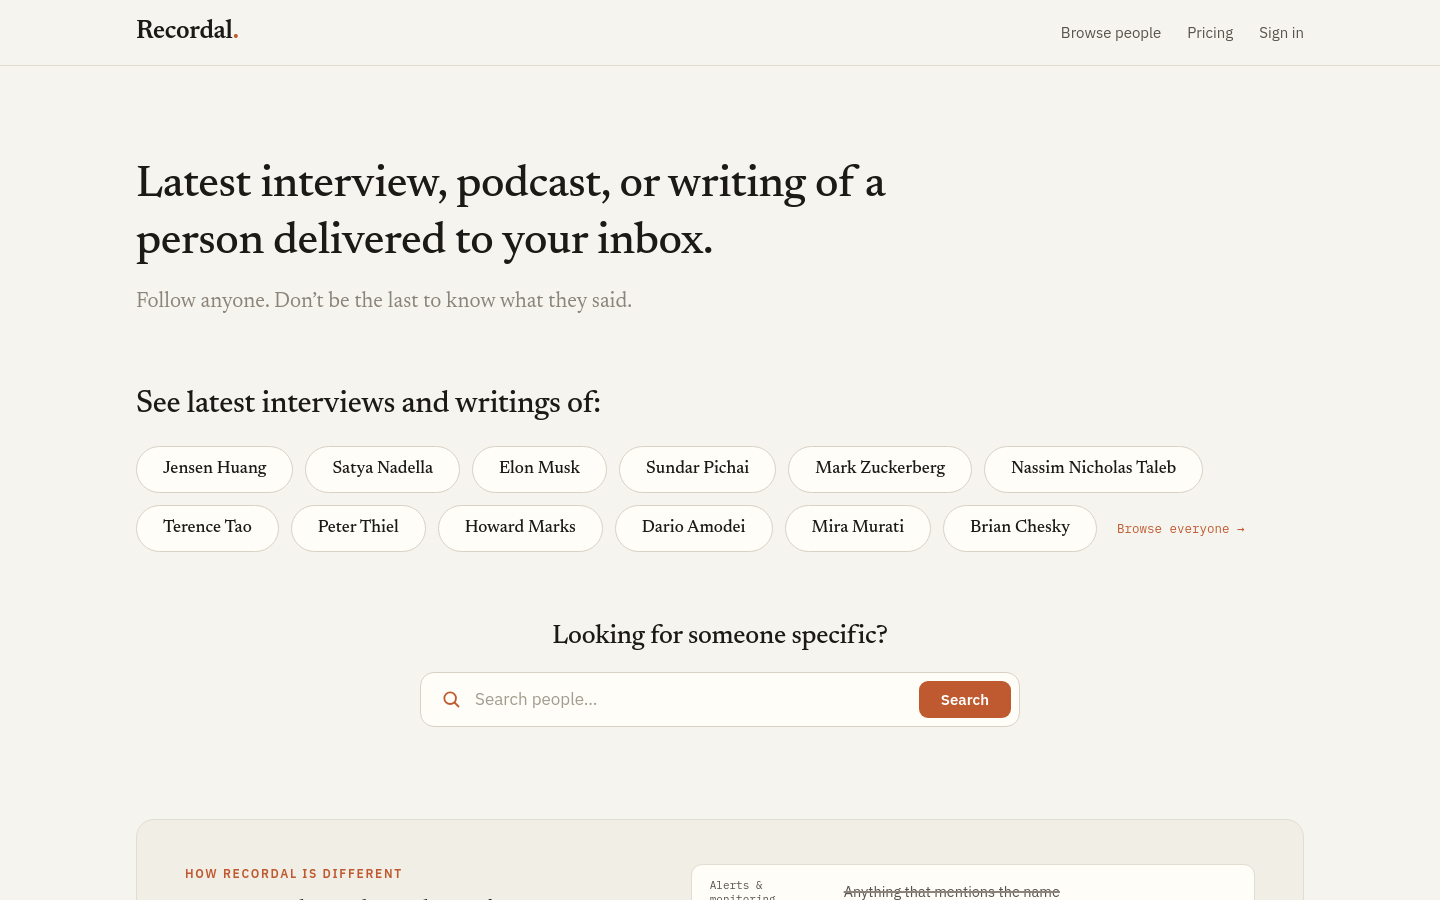Click the magnifying glass search icon
Screen dimensions: 1440x900
coord(451,699)
